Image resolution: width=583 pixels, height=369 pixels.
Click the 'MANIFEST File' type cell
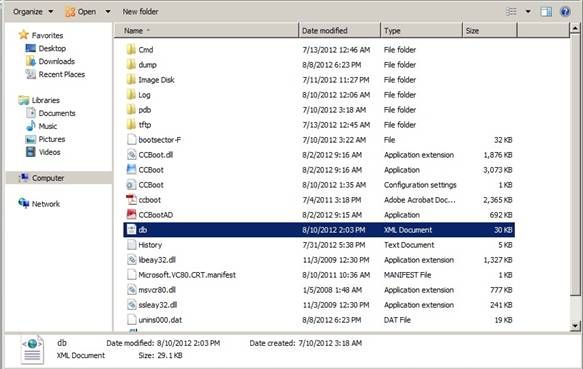pyautogui.click(x=408, y=275)
